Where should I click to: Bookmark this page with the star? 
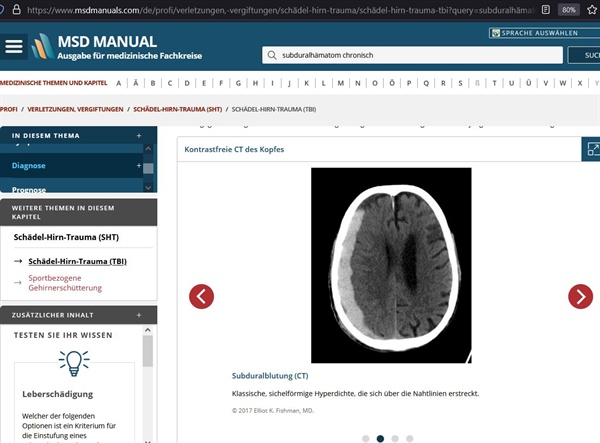592,10
